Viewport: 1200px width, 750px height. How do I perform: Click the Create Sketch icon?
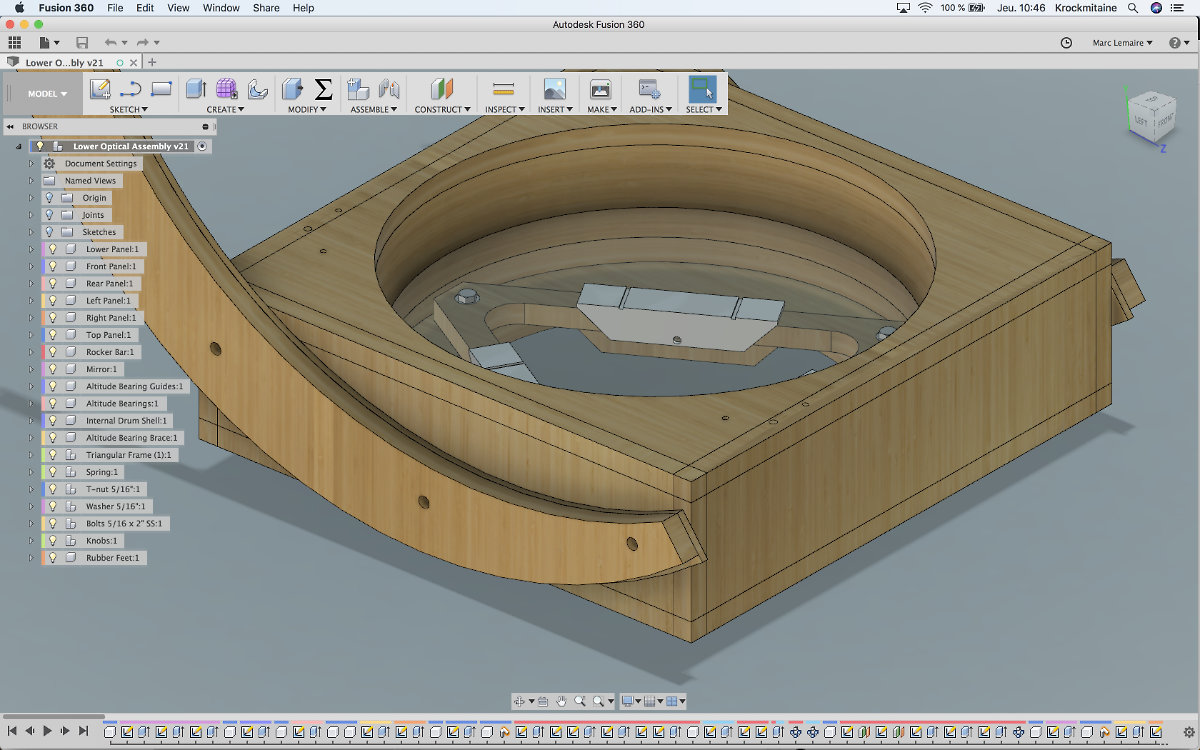coord(100,89)
